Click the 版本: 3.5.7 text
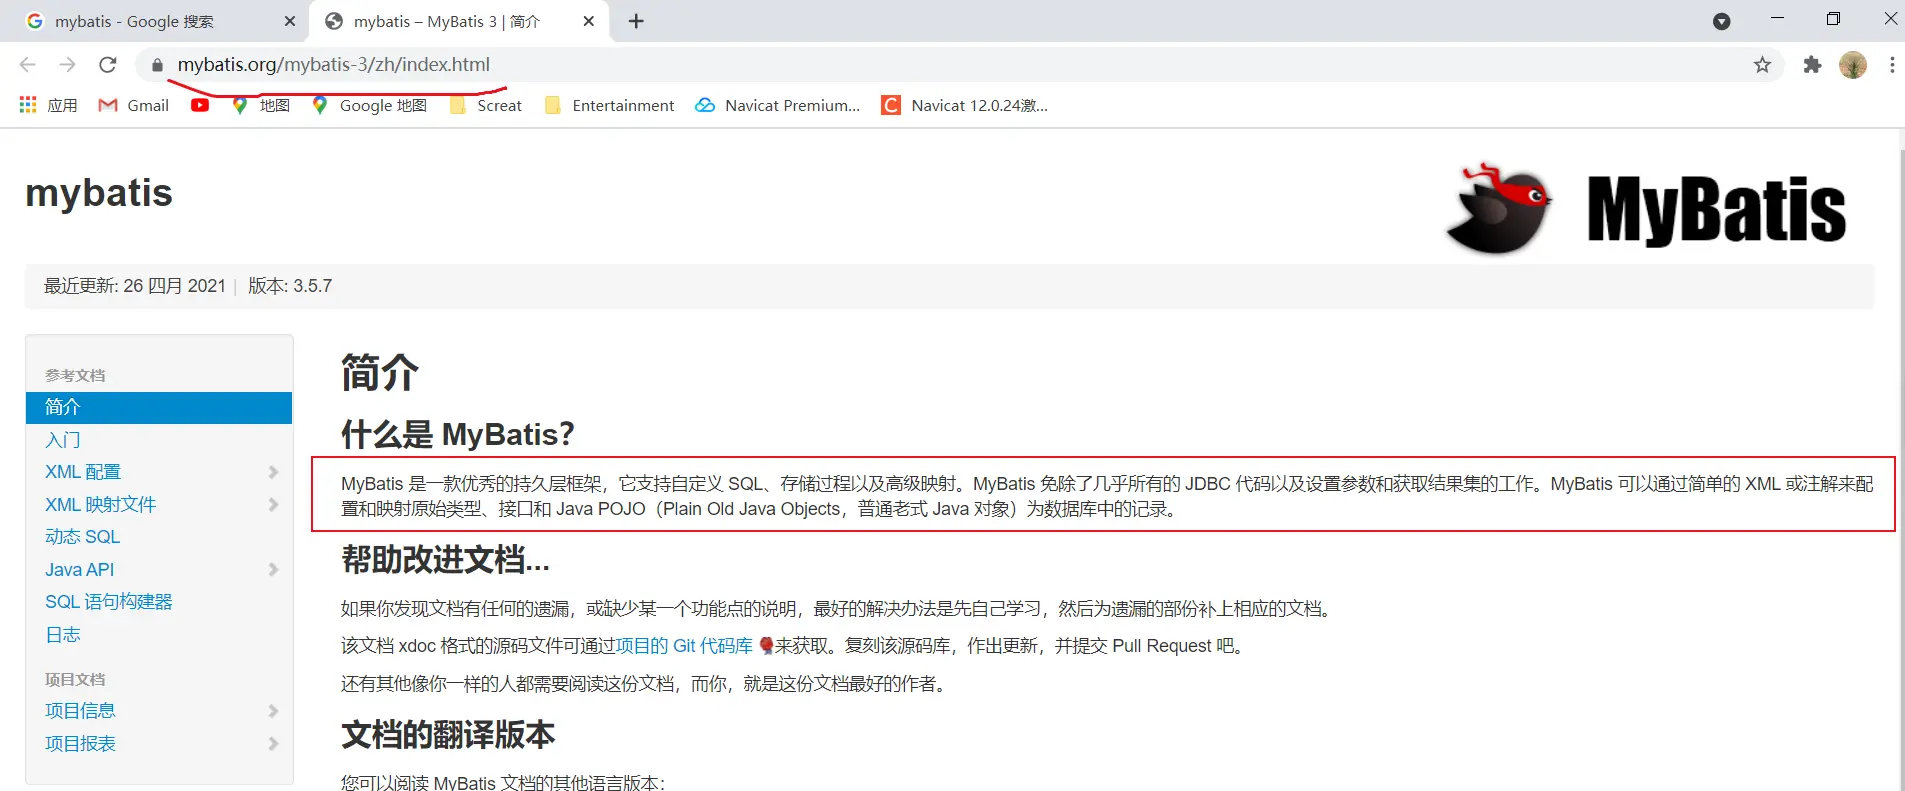The width and height of the screenshot is (1905, 791). click(x=290, y=286)
